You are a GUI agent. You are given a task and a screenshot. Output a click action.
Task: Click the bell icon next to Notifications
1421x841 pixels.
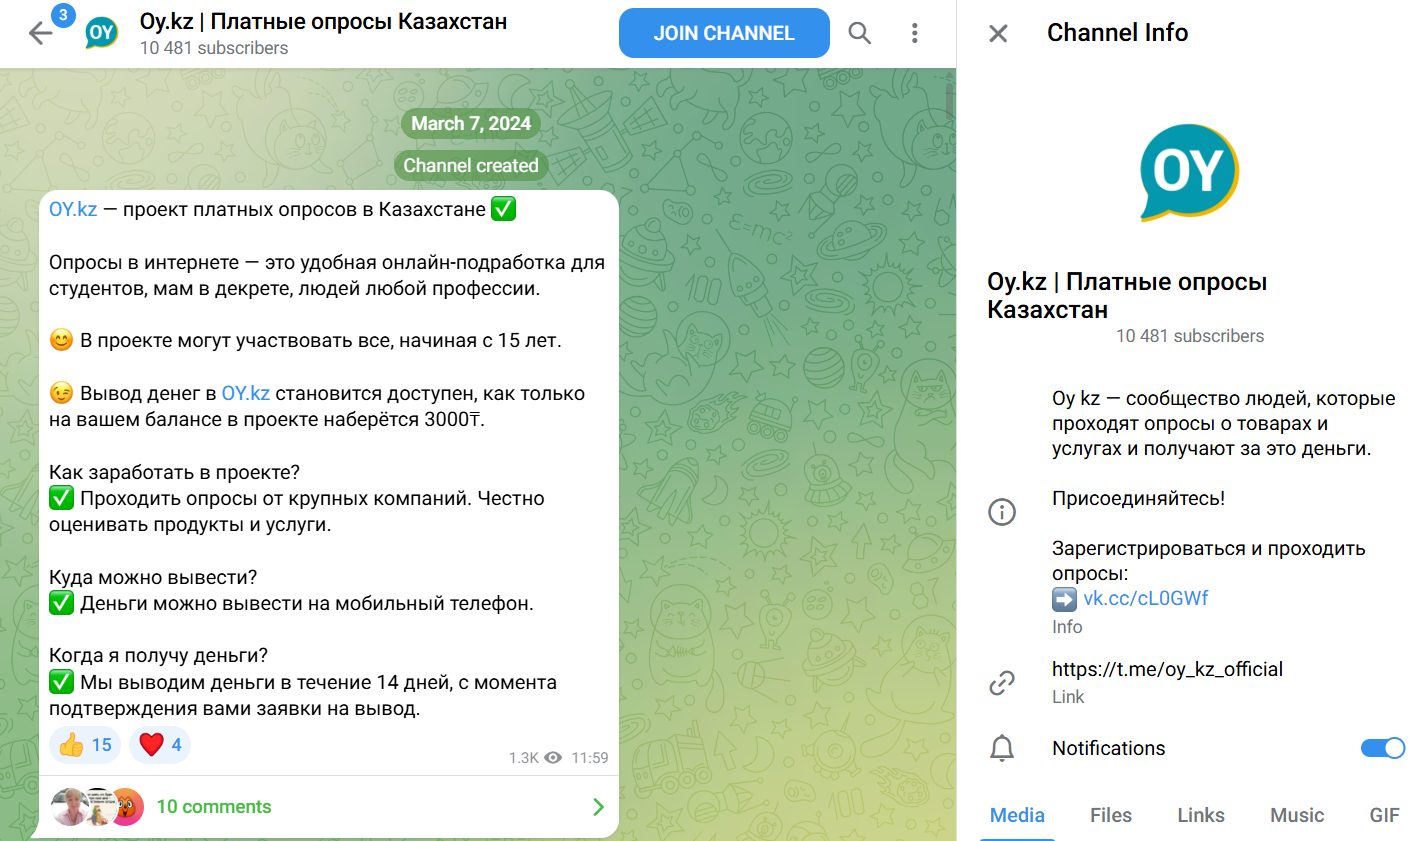[1001, 748]
